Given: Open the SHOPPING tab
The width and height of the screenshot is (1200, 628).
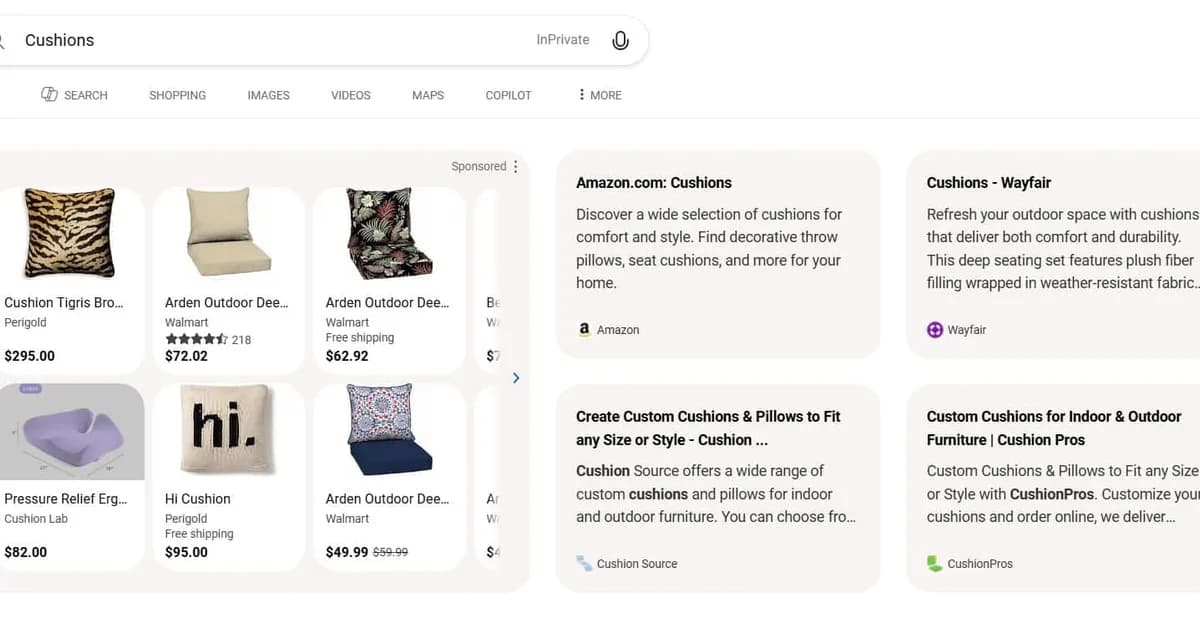Looking at the screenshot, I should point(177,95).
